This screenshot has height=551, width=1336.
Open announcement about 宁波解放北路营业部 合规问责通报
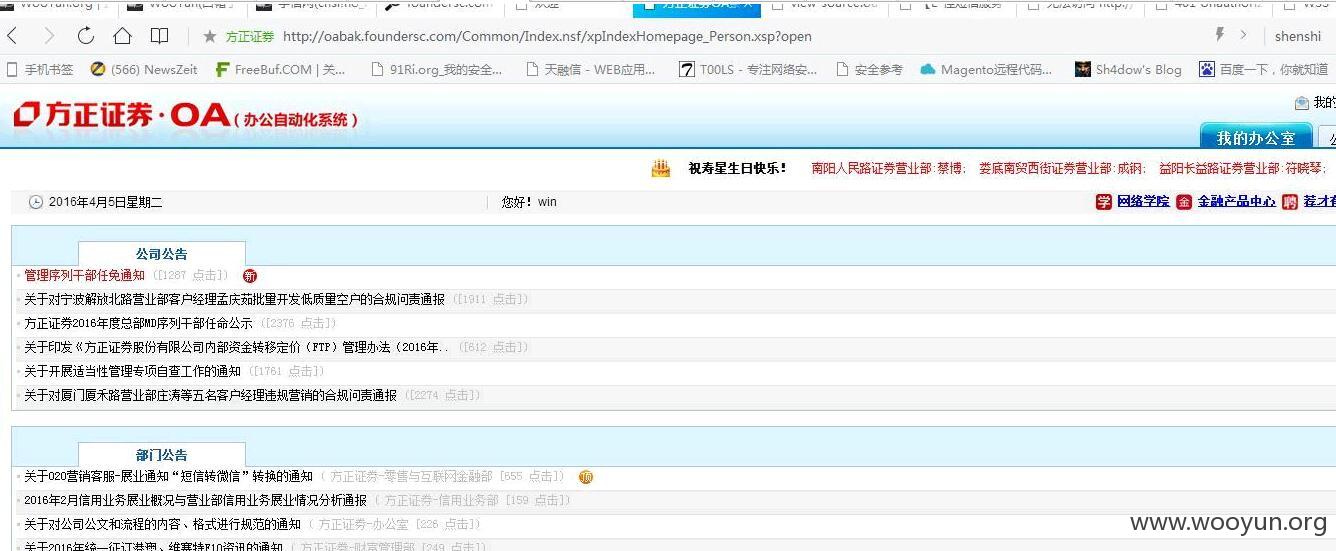[234, 299]
